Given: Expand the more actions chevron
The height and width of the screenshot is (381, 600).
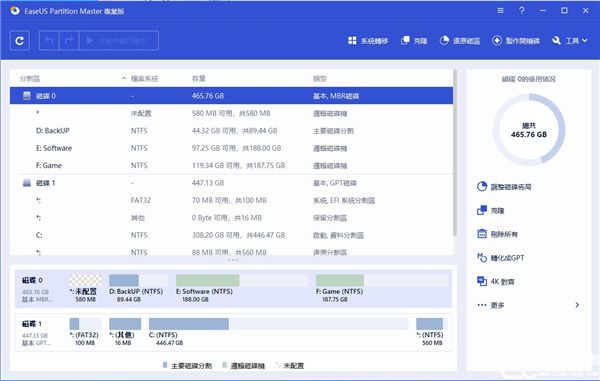Looking at the screenshot, I should 577,305.
